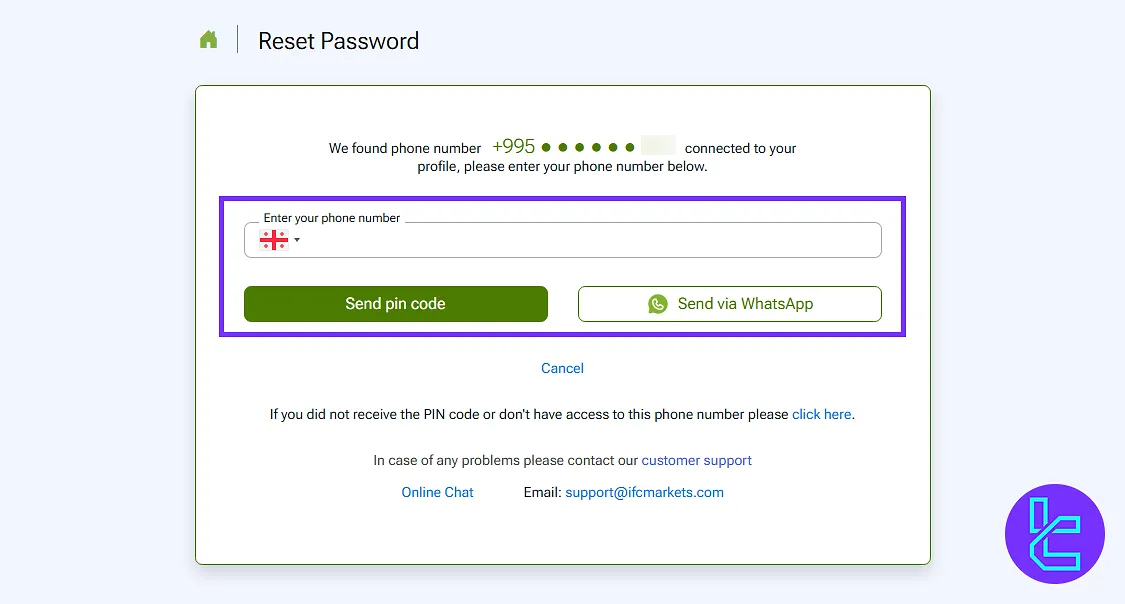Click the 'Email:' label text
1125x604 pixels.
pos(542,492)
